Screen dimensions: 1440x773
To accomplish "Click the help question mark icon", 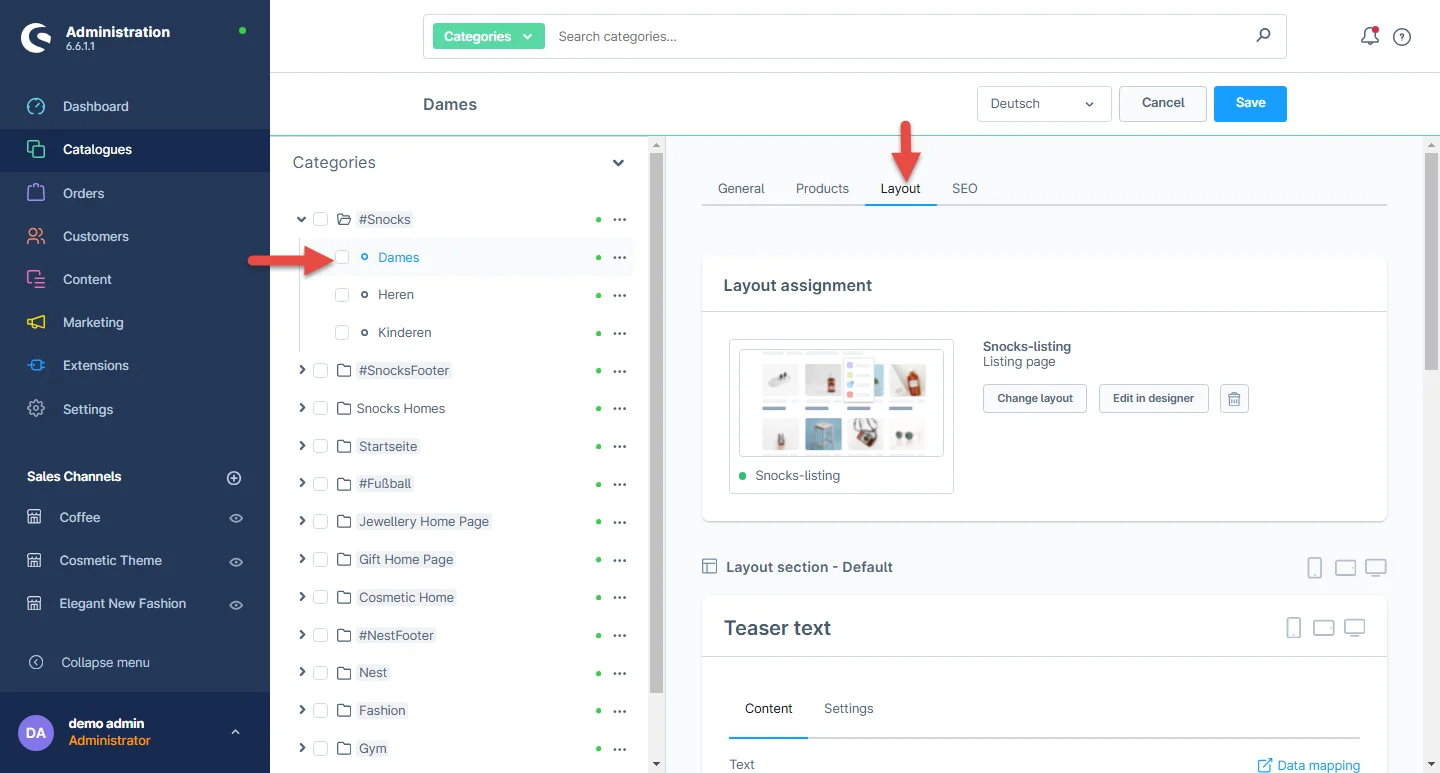I will (x=1402, y=37).
